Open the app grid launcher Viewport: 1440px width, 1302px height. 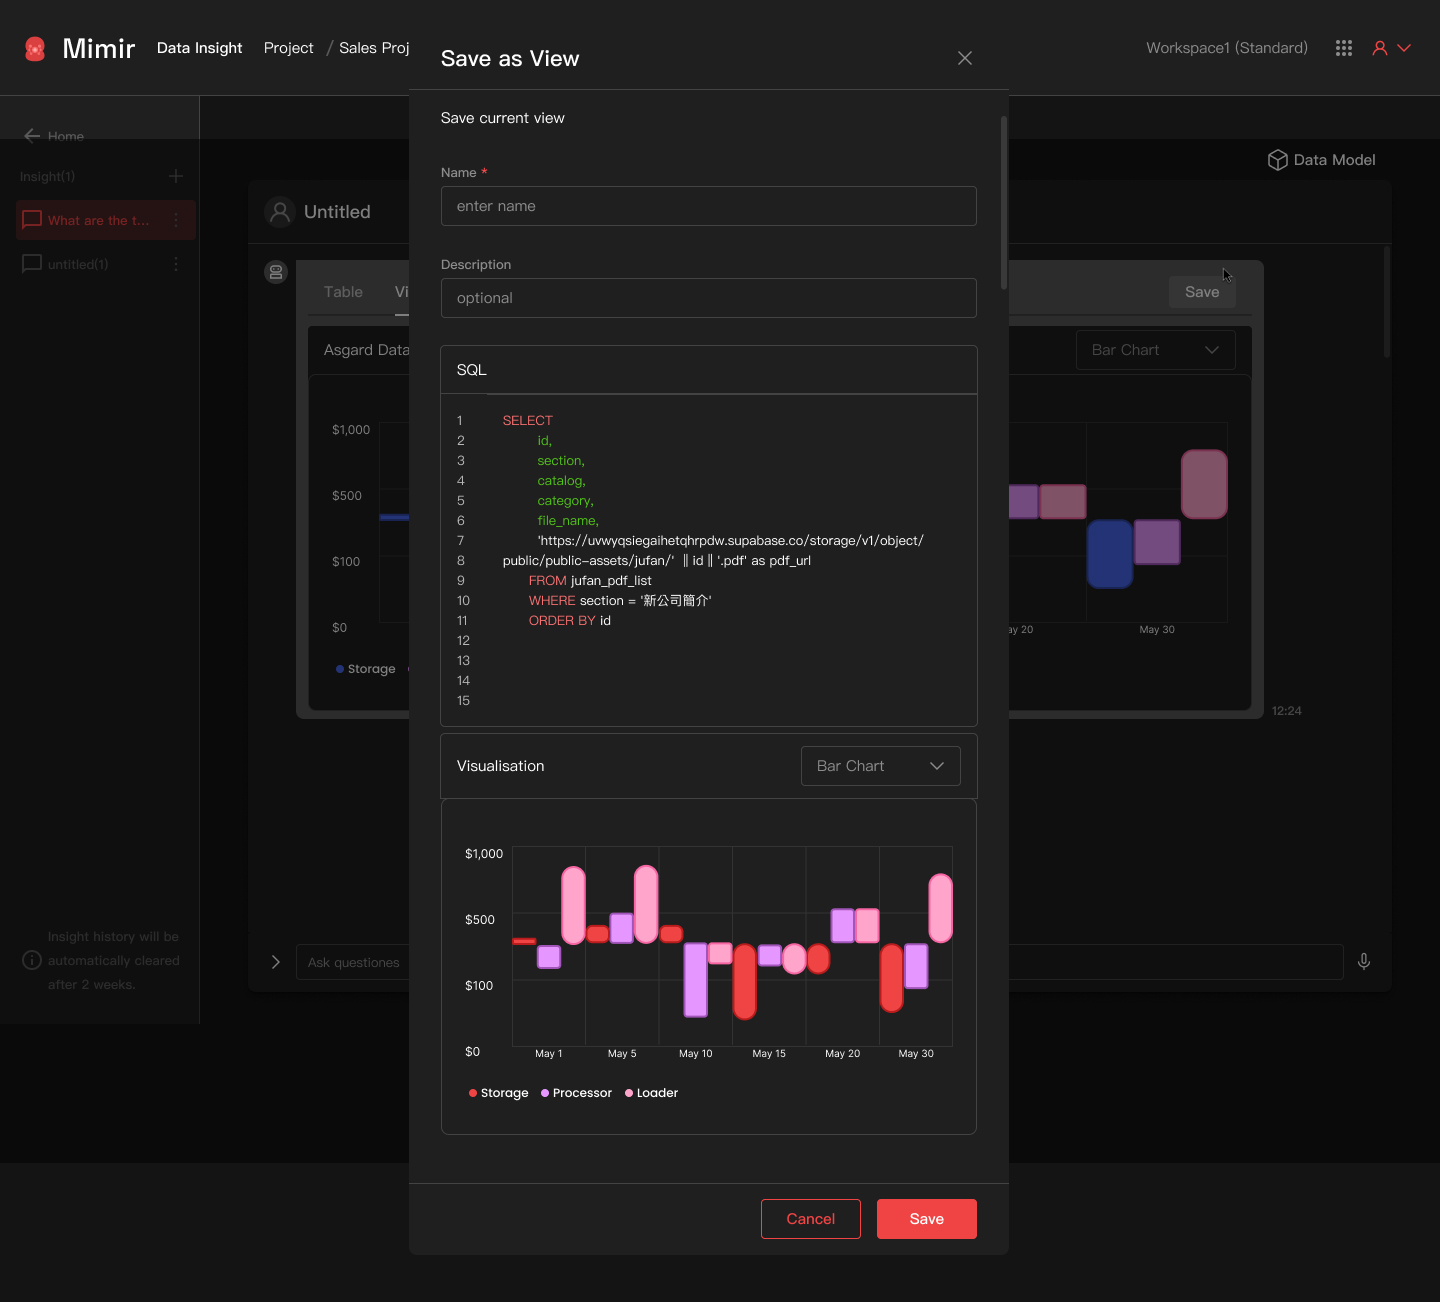tap(1344, 47)
